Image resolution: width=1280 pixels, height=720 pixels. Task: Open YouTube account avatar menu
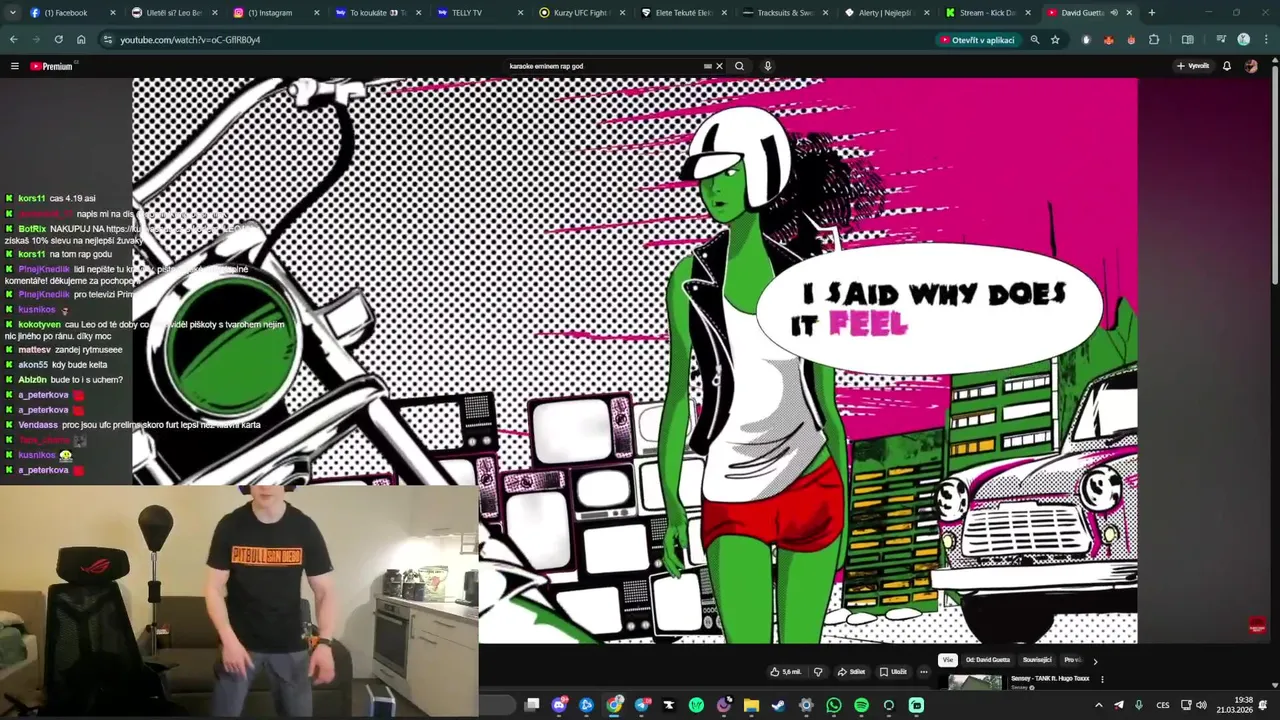pyautogui.click(x=1251, y=66)
